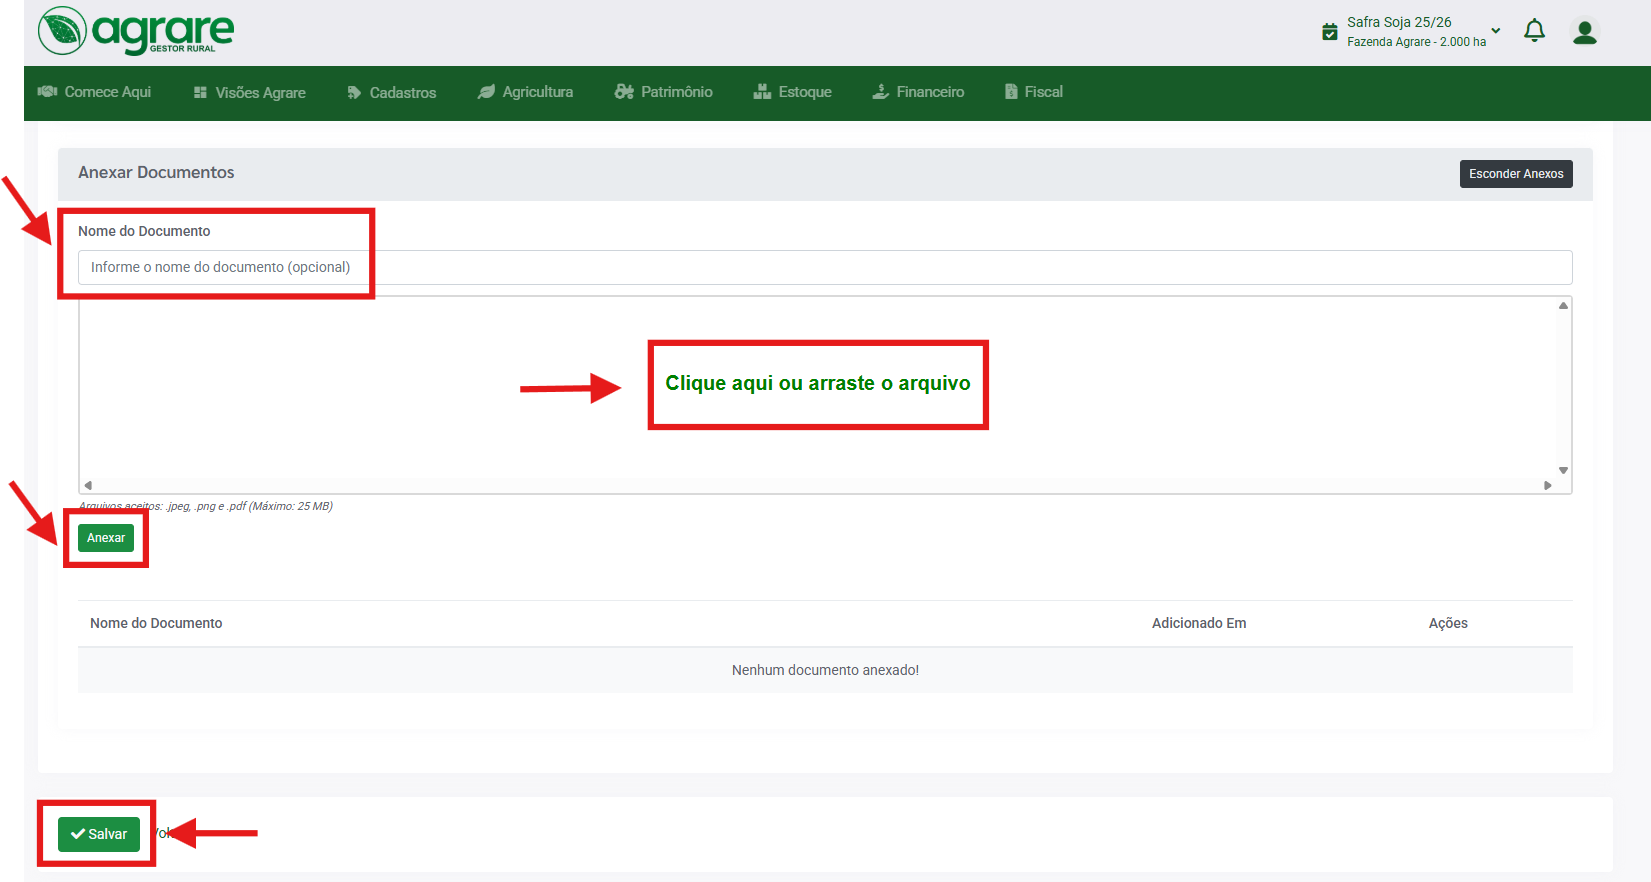Open the Agricultura menu

tap(526, 92)
